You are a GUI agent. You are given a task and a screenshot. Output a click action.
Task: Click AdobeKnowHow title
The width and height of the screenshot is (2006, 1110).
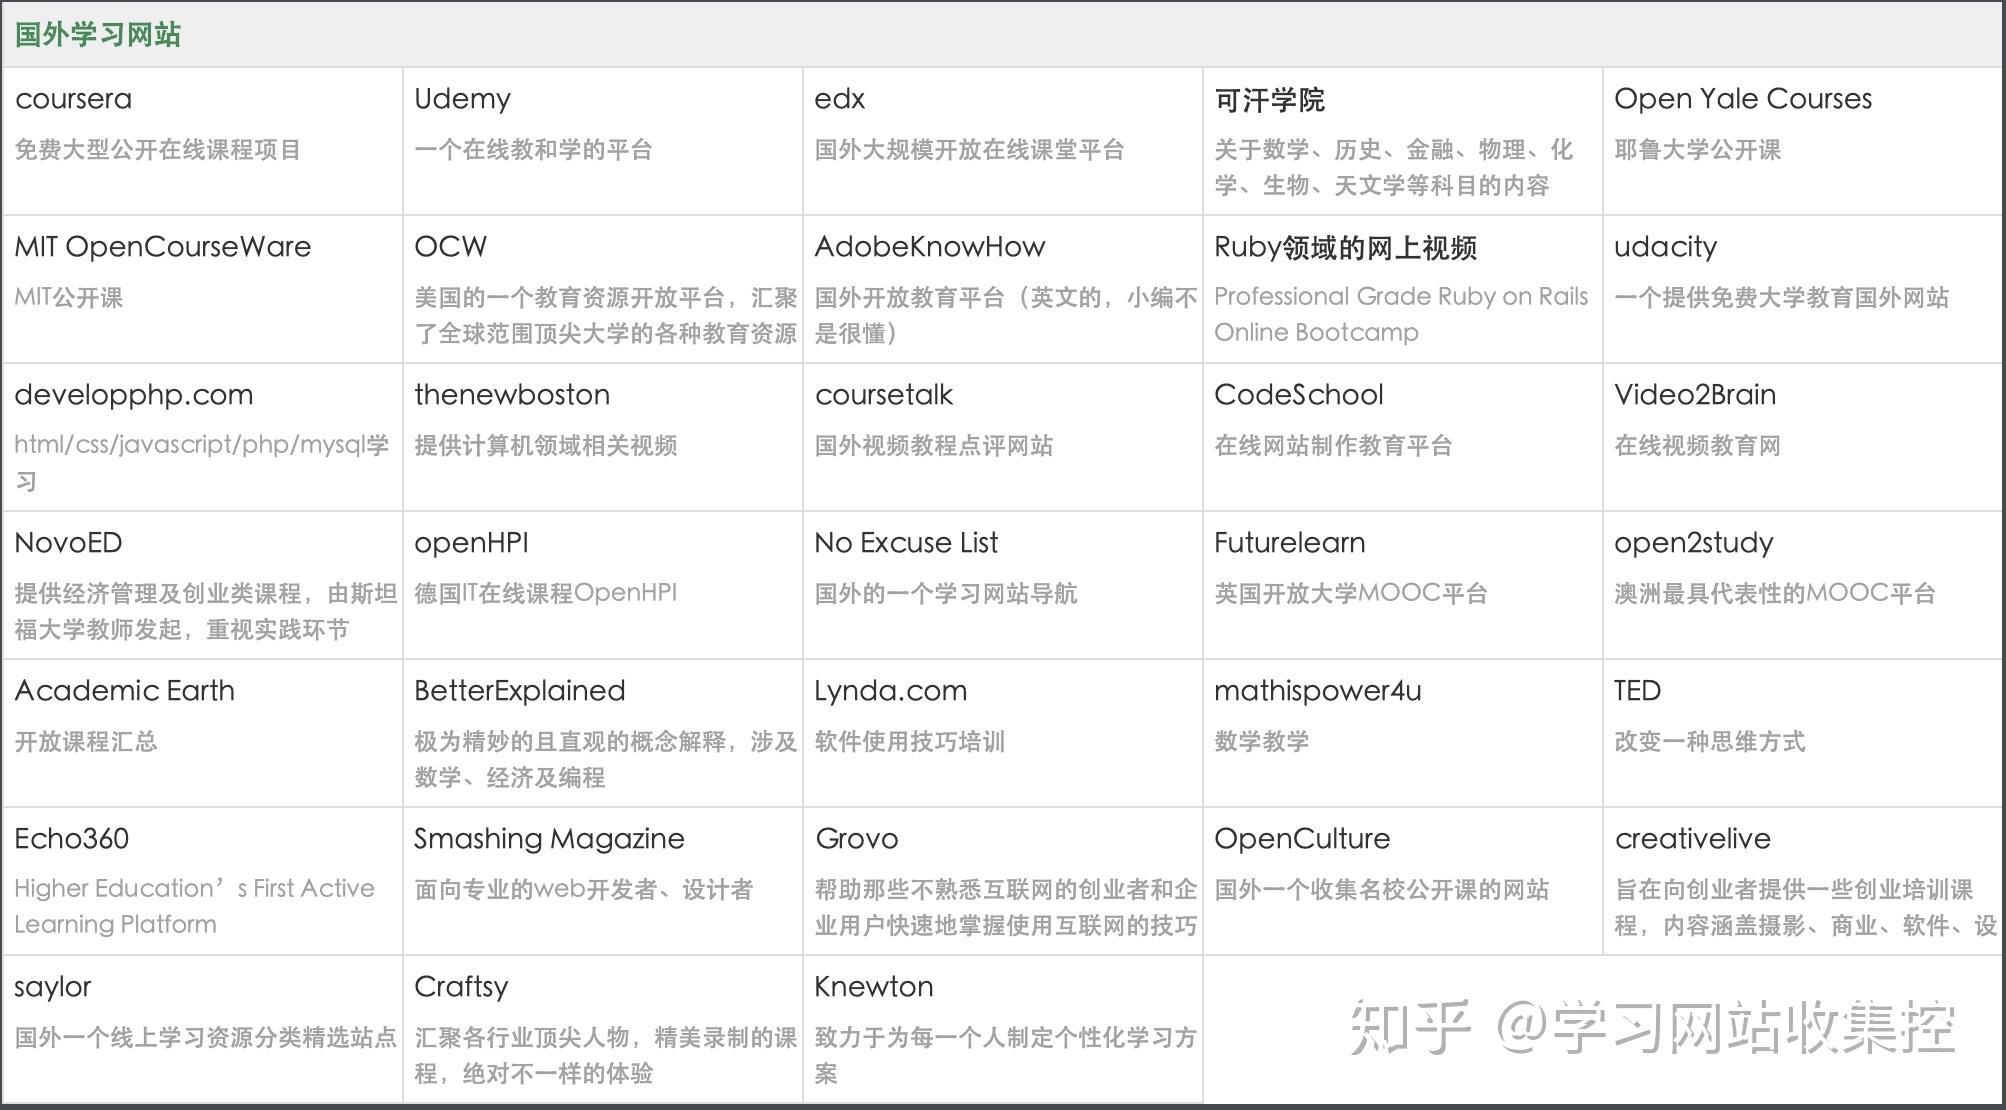(x=929, y=247)
